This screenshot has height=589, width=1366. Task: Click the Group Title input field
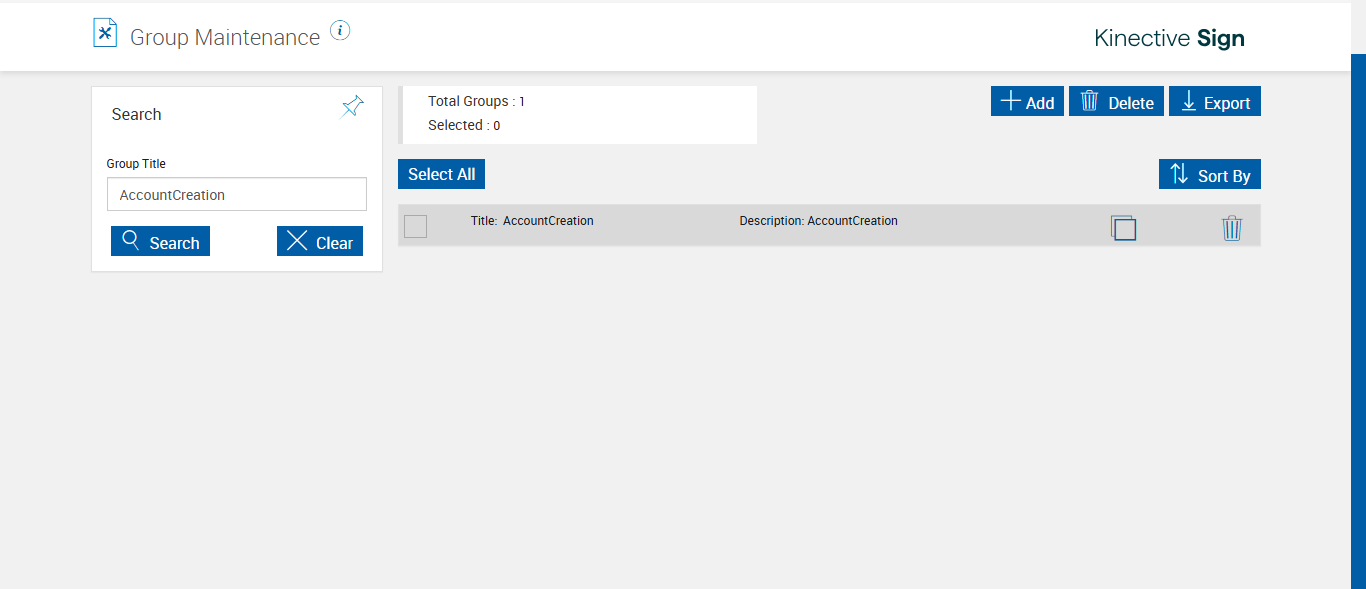coord(237,194)
